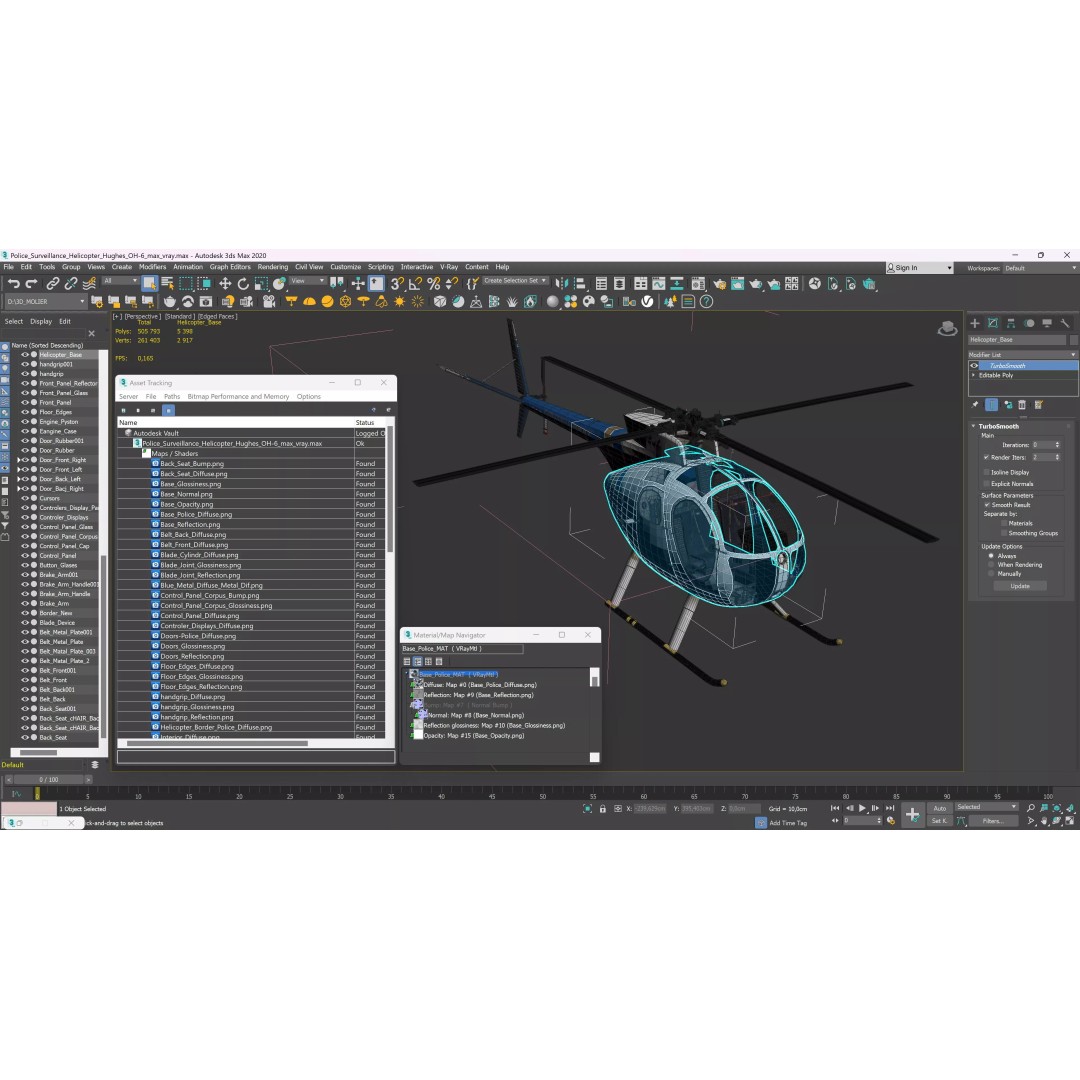Open the Modifier List dropdown
This screenshot has height=1080, width=1080.
pyautogui.click(x=1023, y=355)
